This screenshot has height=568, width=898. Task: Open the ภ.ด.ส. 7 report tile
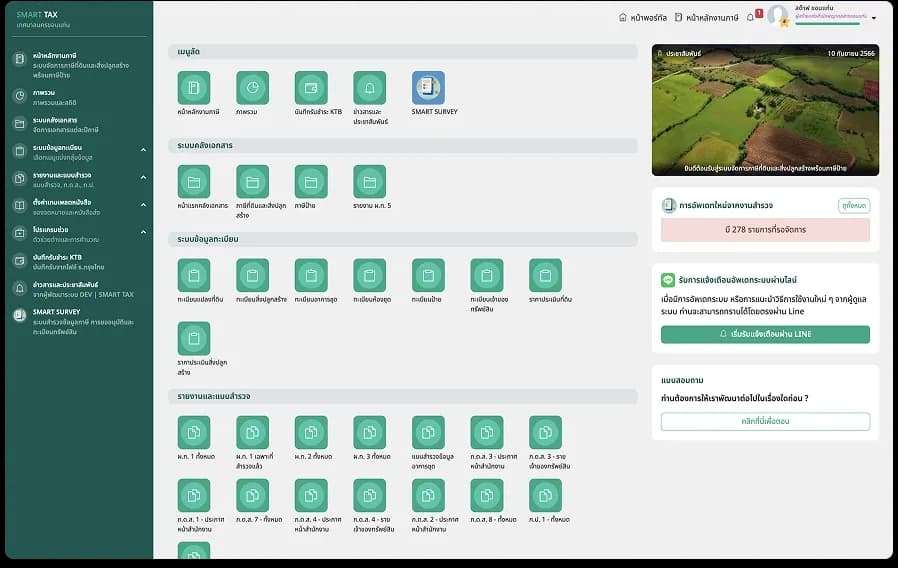(253, 495)
